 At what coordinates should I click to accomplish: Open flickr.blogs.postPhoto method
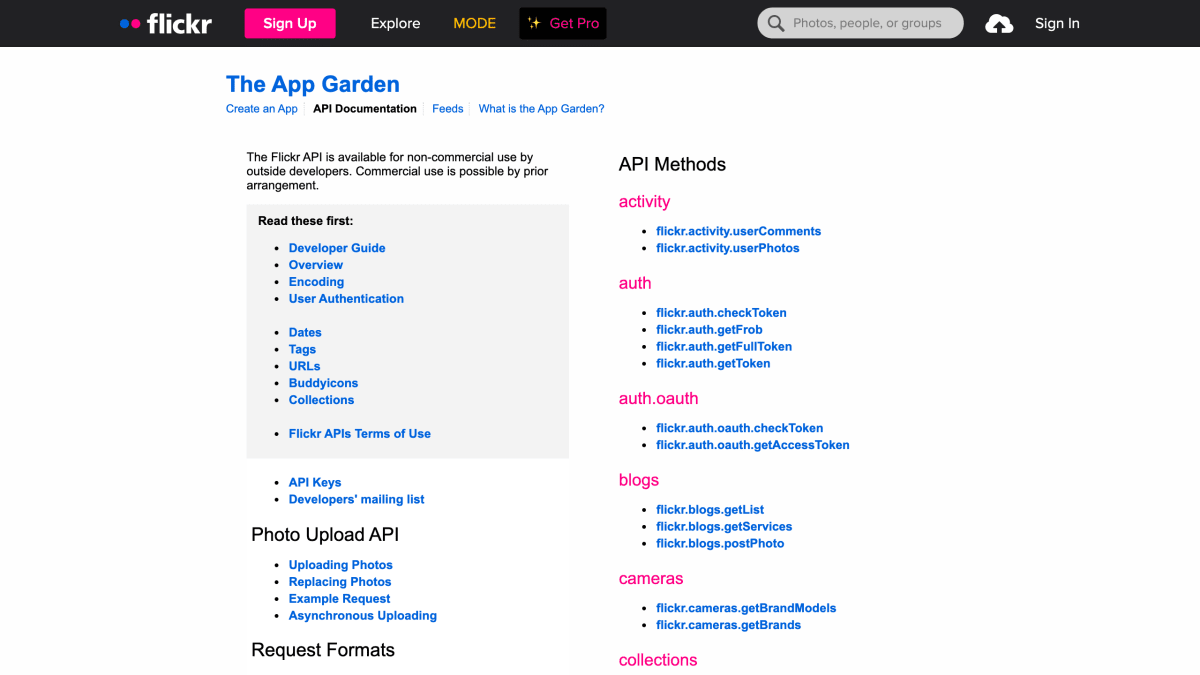(720, 544)
